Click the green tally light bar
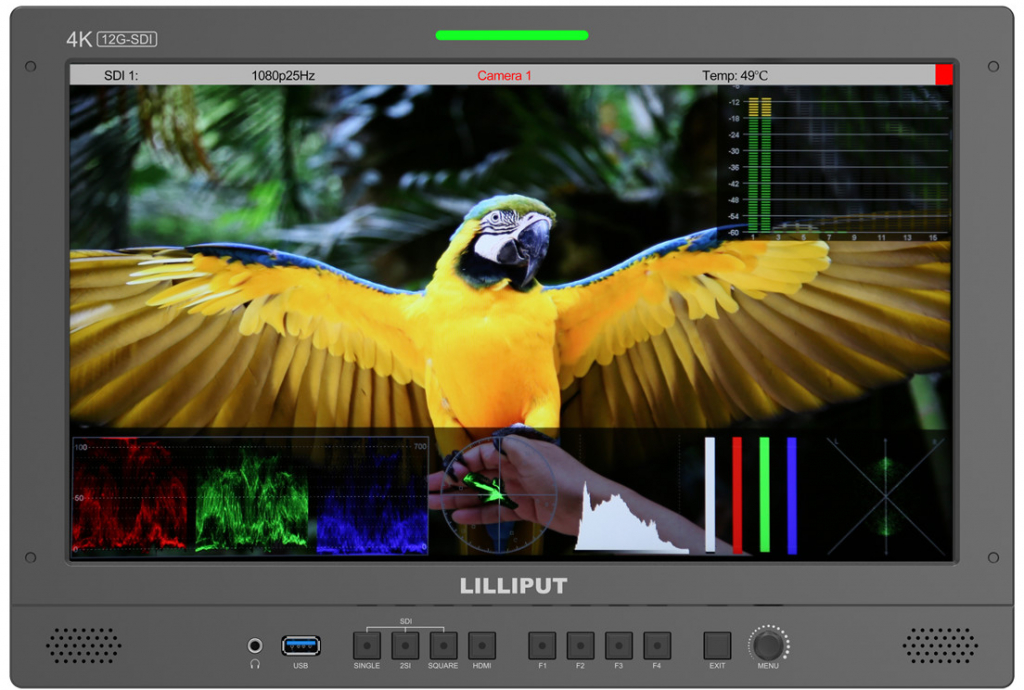 point(512,35)
